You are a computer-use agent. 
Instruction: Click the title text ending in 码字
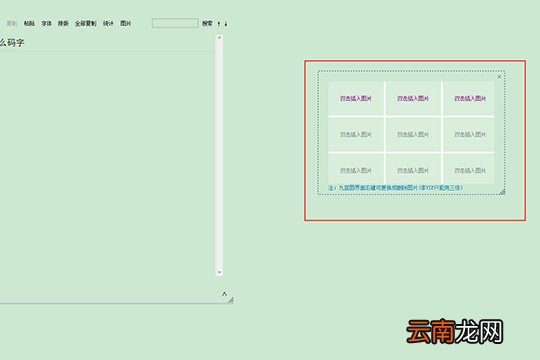12,43
